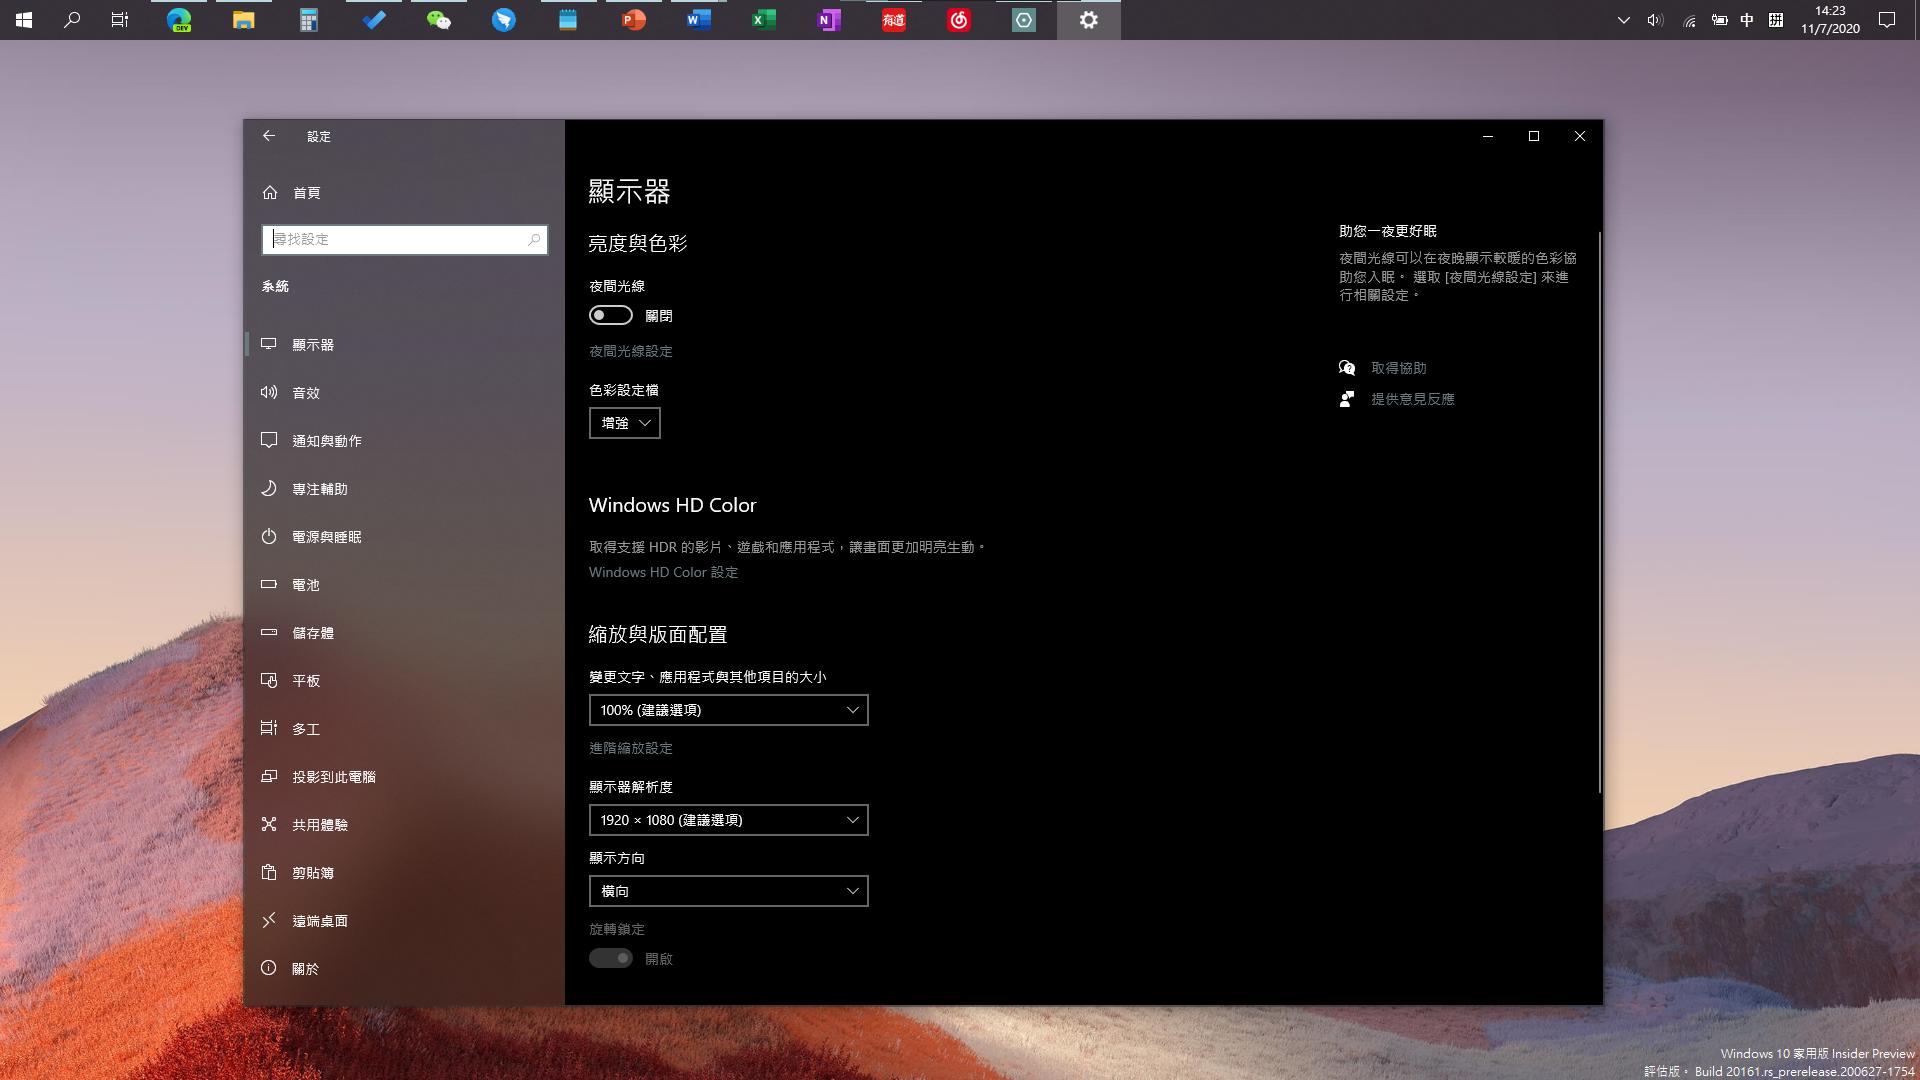Click the back arrow in Settings

pos(268,136)
